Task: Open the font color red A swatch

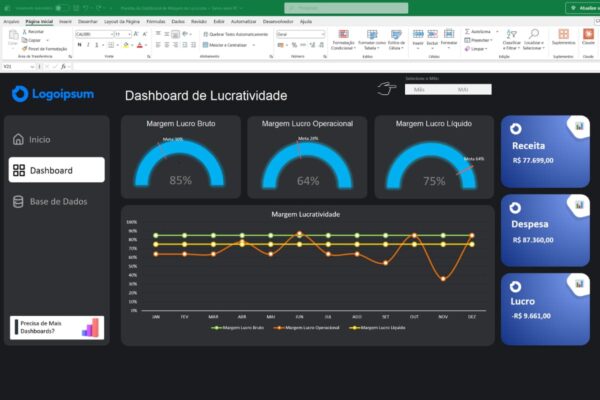Action: tap(140, 45)
